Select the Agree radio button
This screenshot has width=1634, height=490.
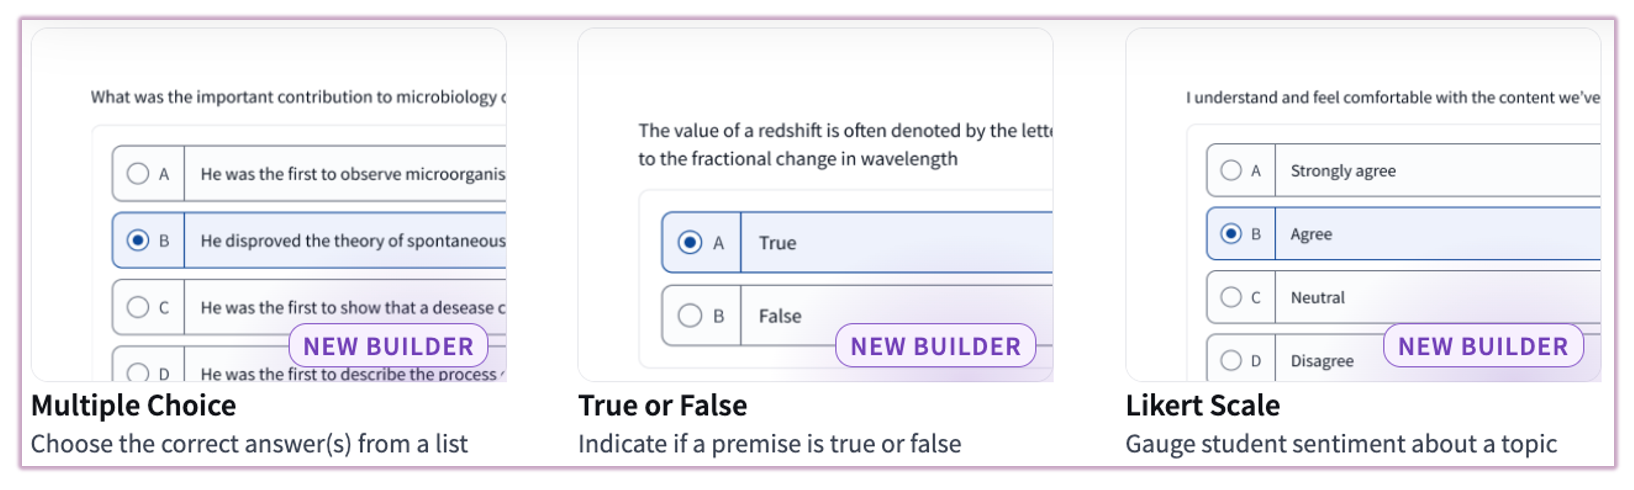click(x=1231, y=234)
